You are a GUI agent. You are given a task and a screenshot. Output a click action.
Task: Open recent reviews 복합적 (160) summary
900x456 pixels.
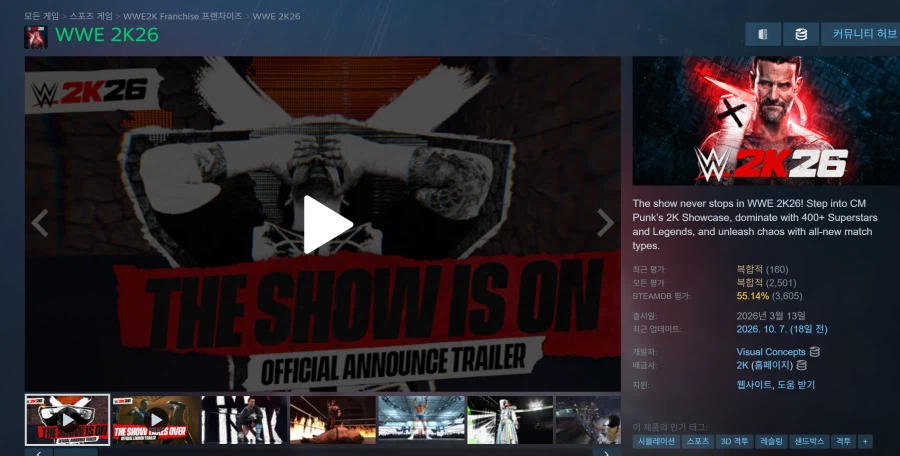point(762,269)
